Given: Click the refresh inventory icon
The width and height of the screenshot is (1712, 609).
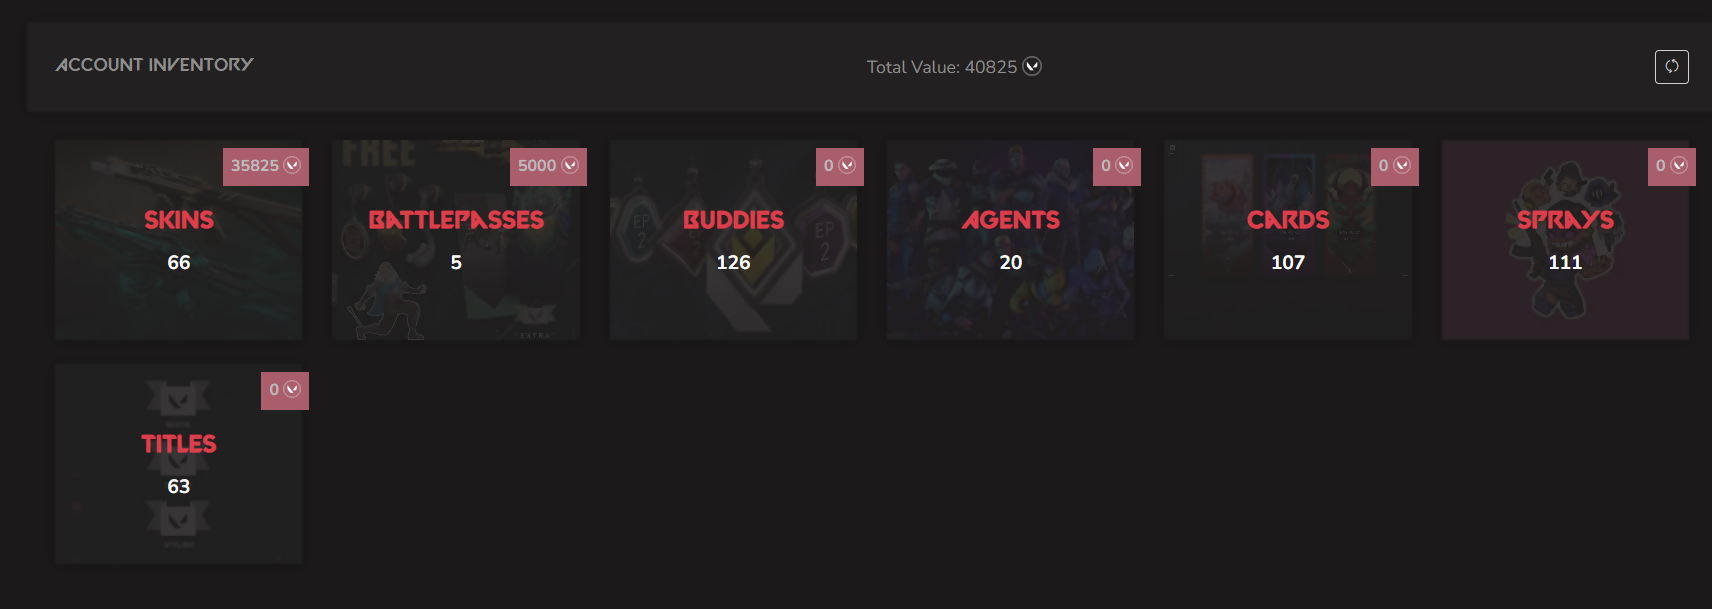Looking at the screenshot, I should (x=1671, y=67).
